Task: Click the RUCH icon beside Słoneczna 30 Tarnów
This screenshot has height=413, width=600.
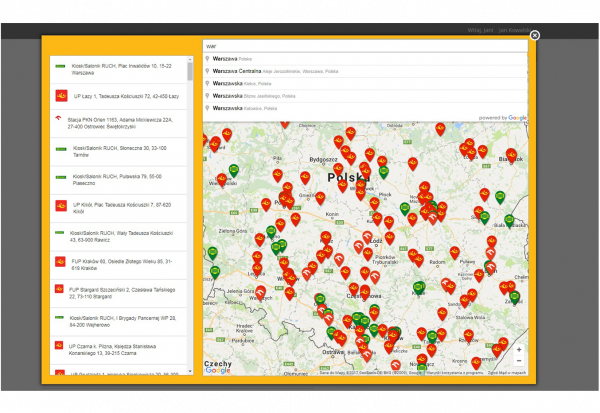Action: [x=61, y=148]
